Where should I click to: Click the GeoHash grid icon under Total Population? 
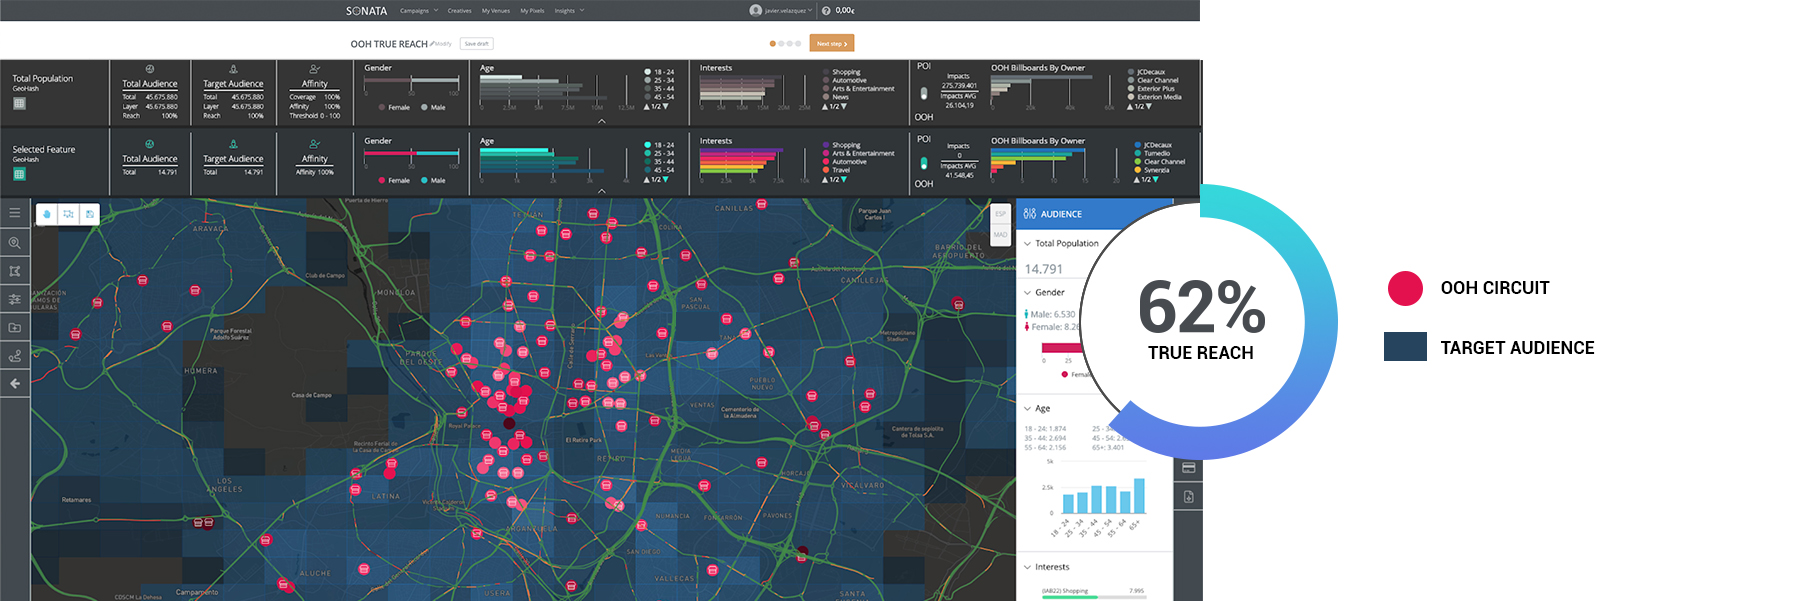pyautogui.click(x=19, y=103)
